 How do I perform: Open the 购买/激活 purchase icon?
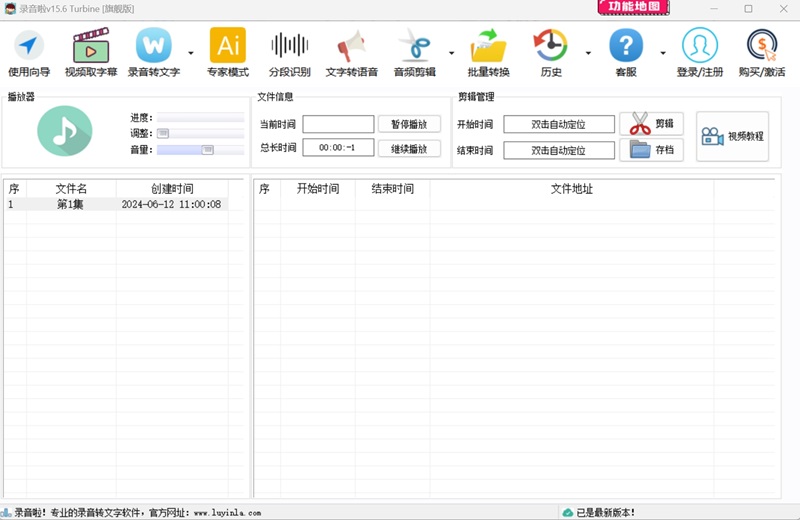(x=762, y=52)
